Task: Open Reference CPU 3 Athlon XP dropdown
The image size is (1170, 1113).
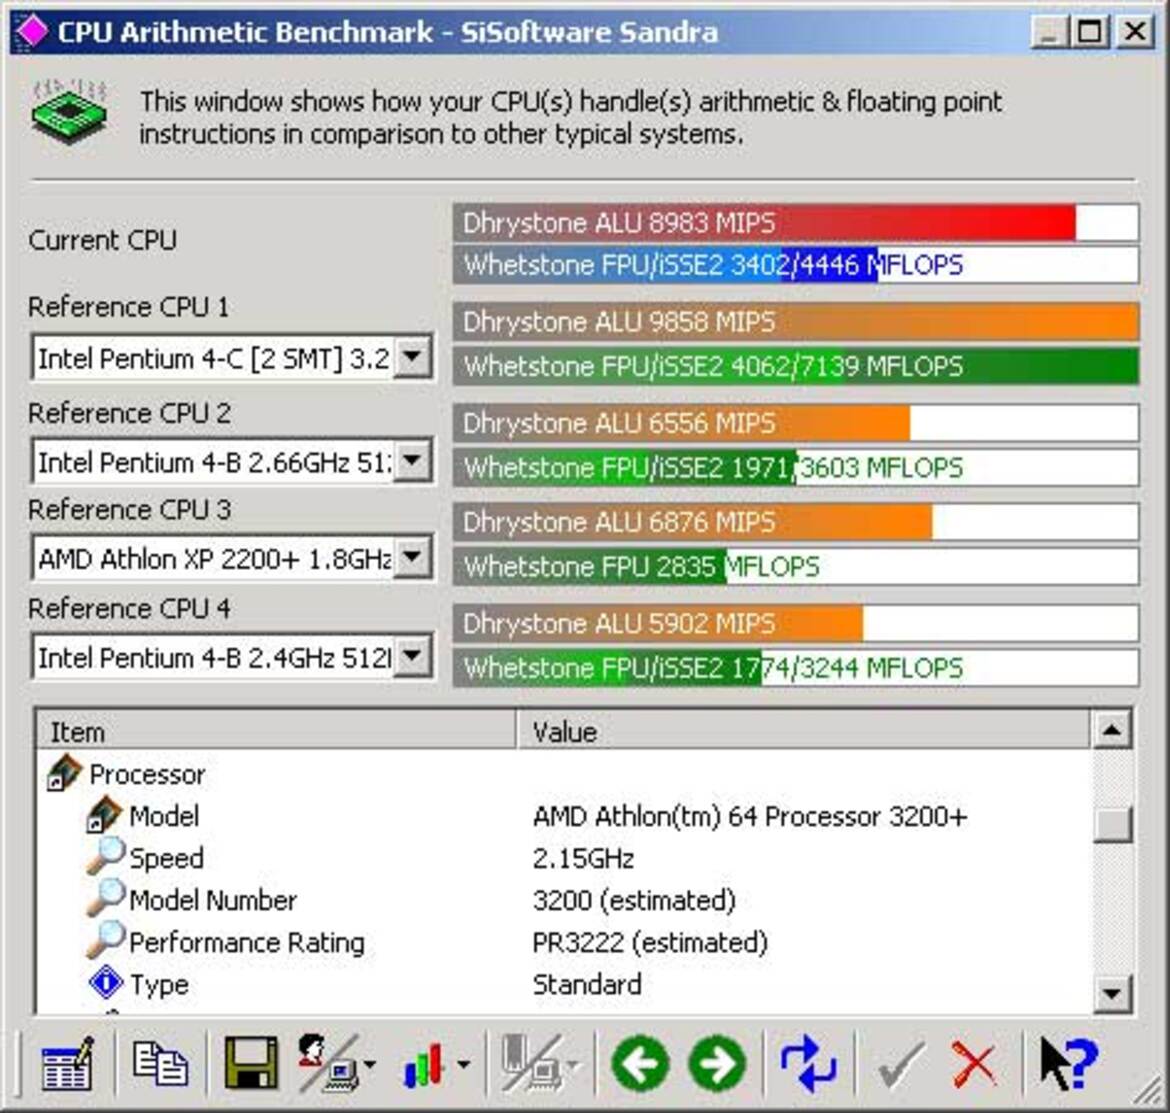Action: [x=413, y=557]
